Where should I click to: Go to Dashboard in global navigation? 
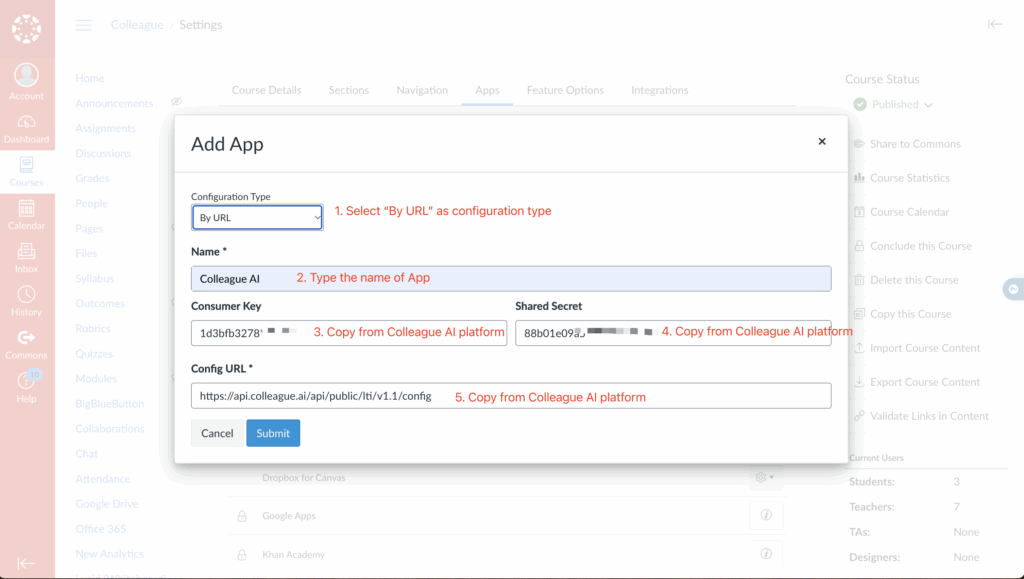coord(26,127)
